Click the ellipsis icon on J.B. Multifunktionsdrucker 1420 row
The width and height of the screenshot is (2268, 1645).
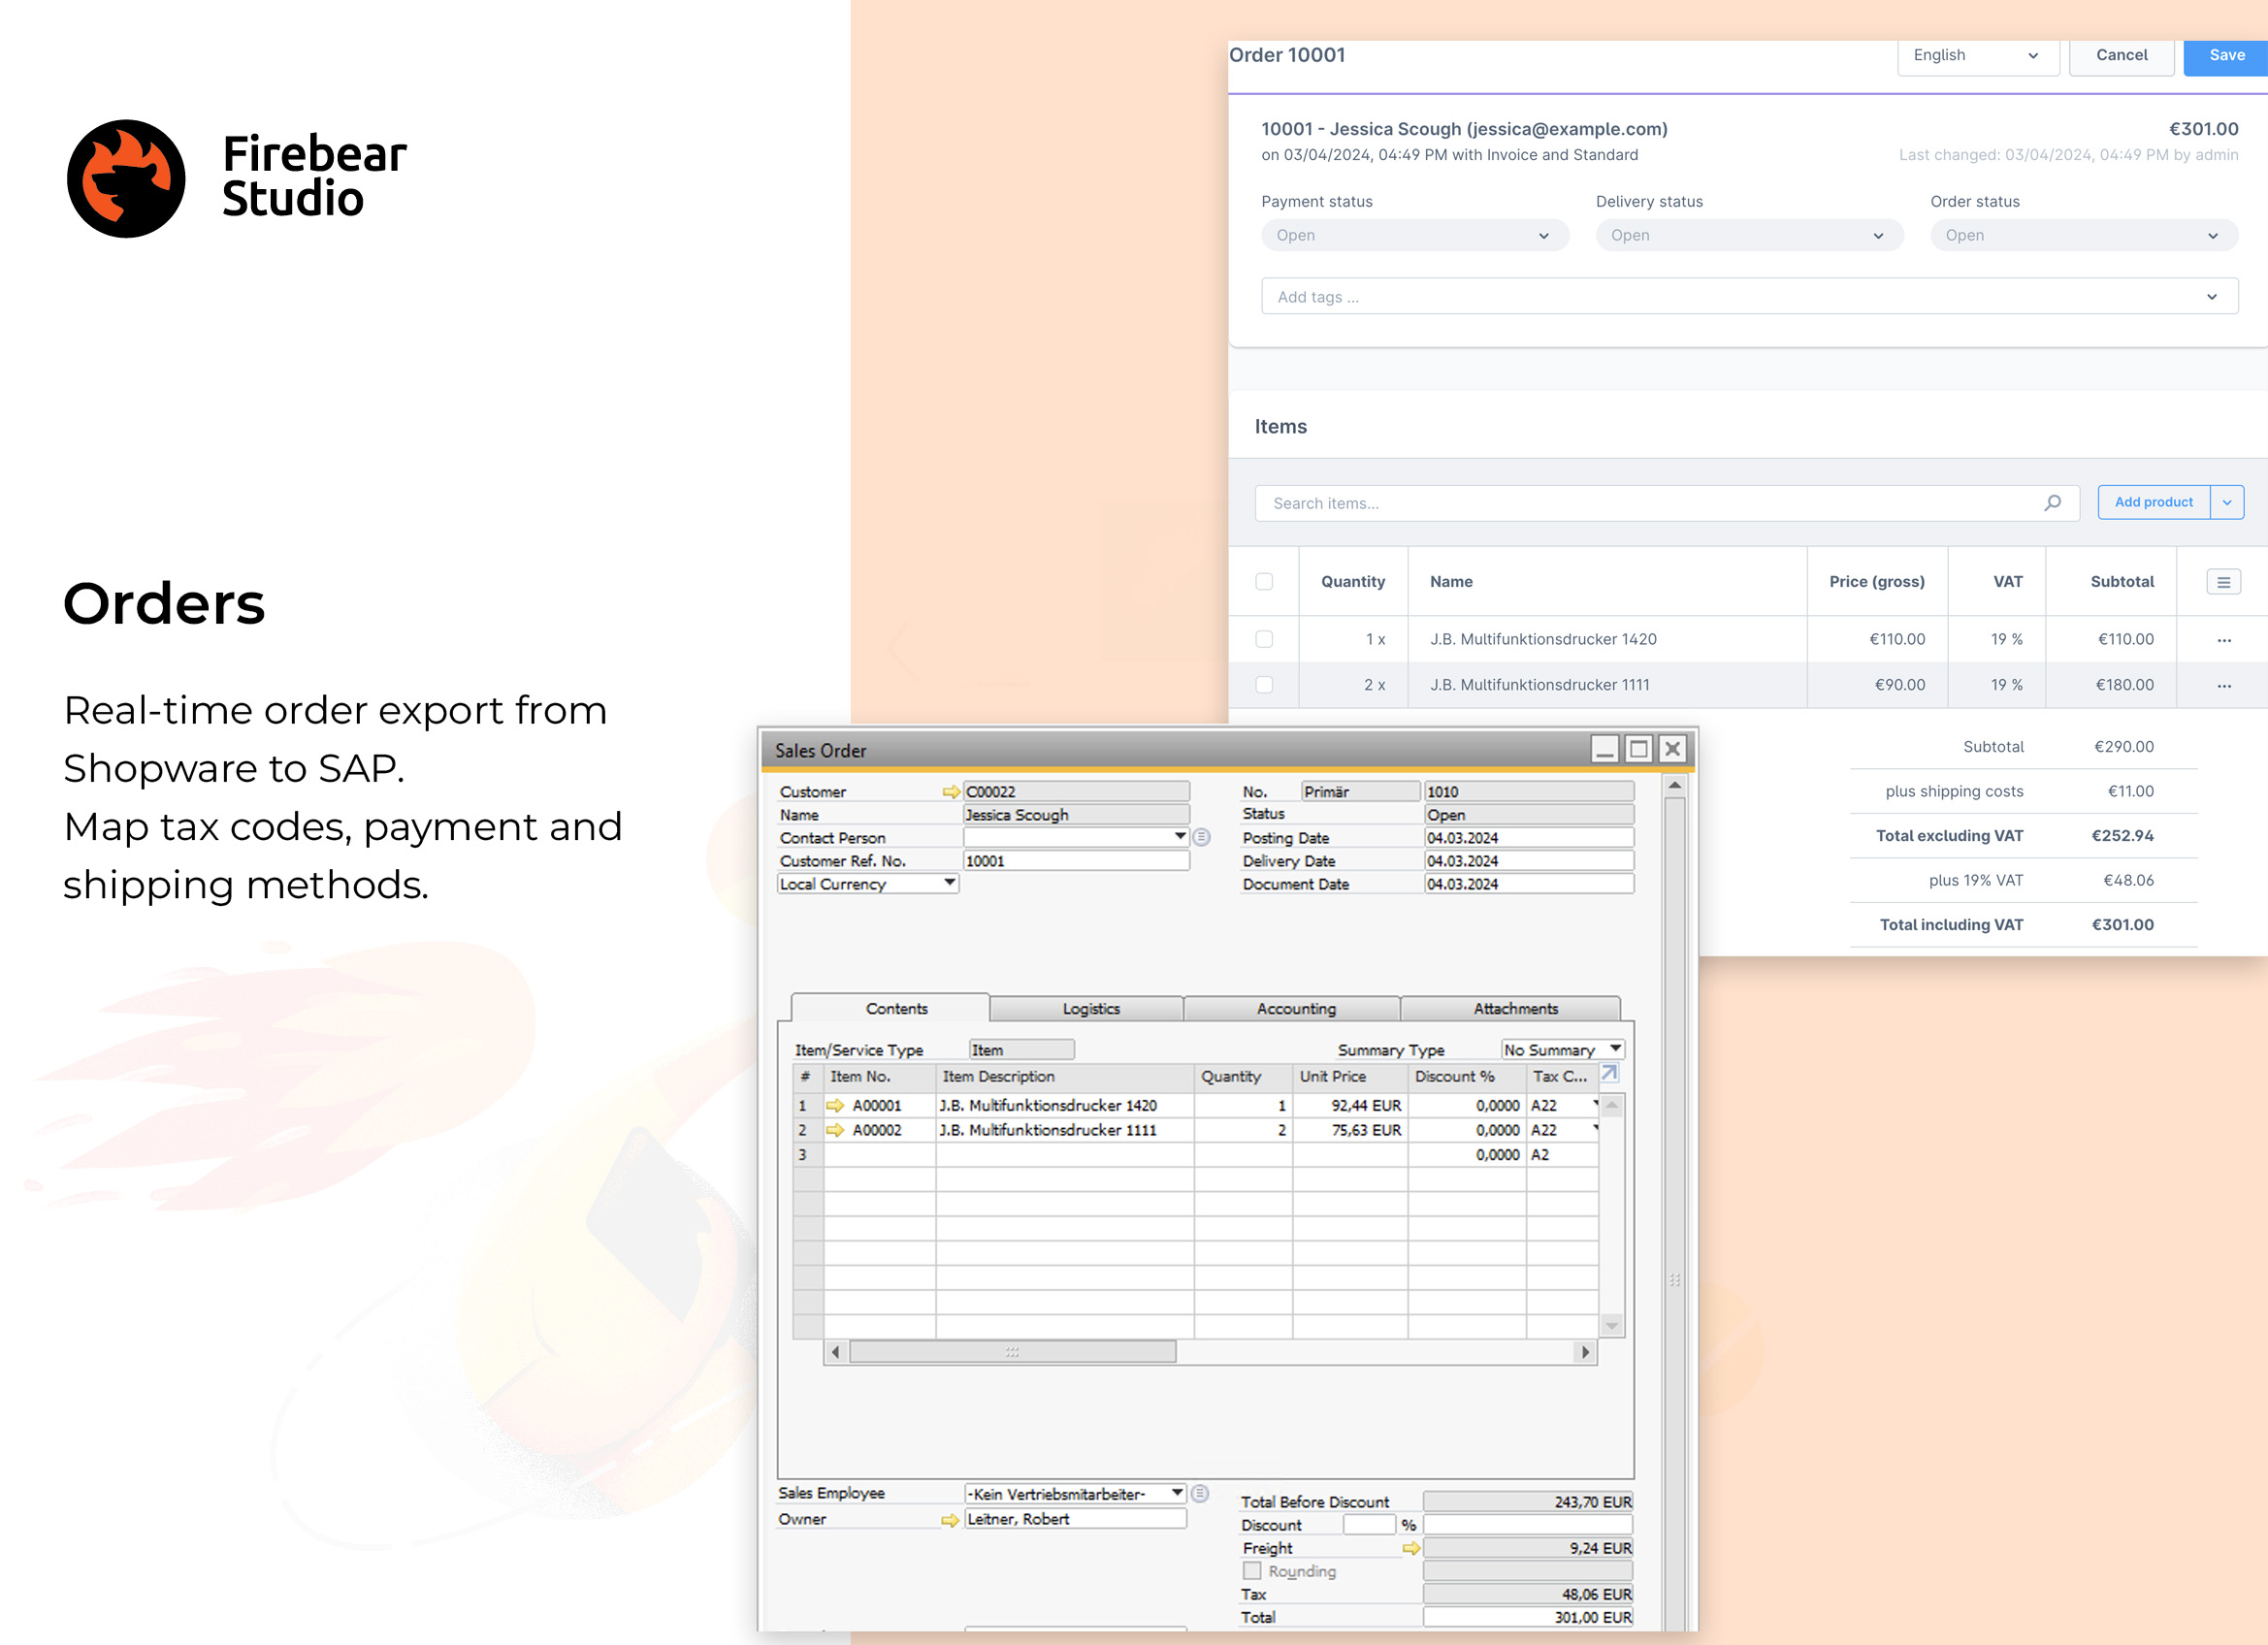(2224, 637)
